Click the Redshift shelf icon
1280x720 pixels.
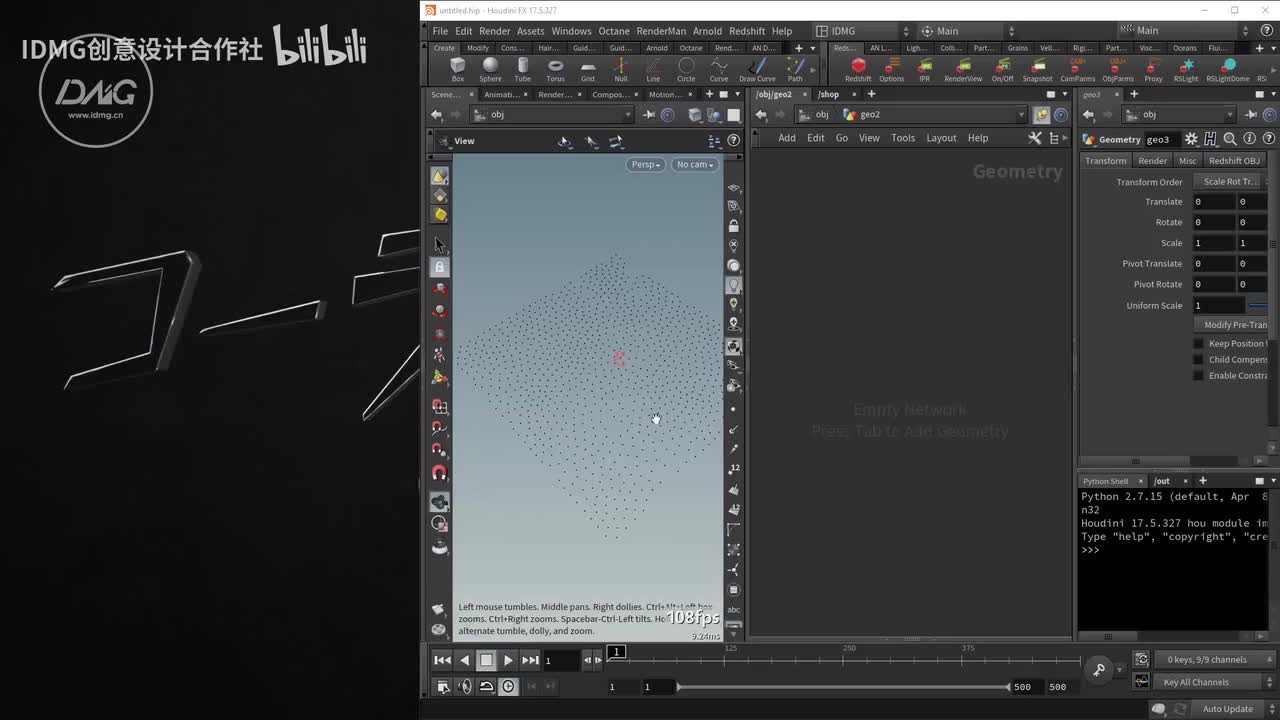click(858, 70)
